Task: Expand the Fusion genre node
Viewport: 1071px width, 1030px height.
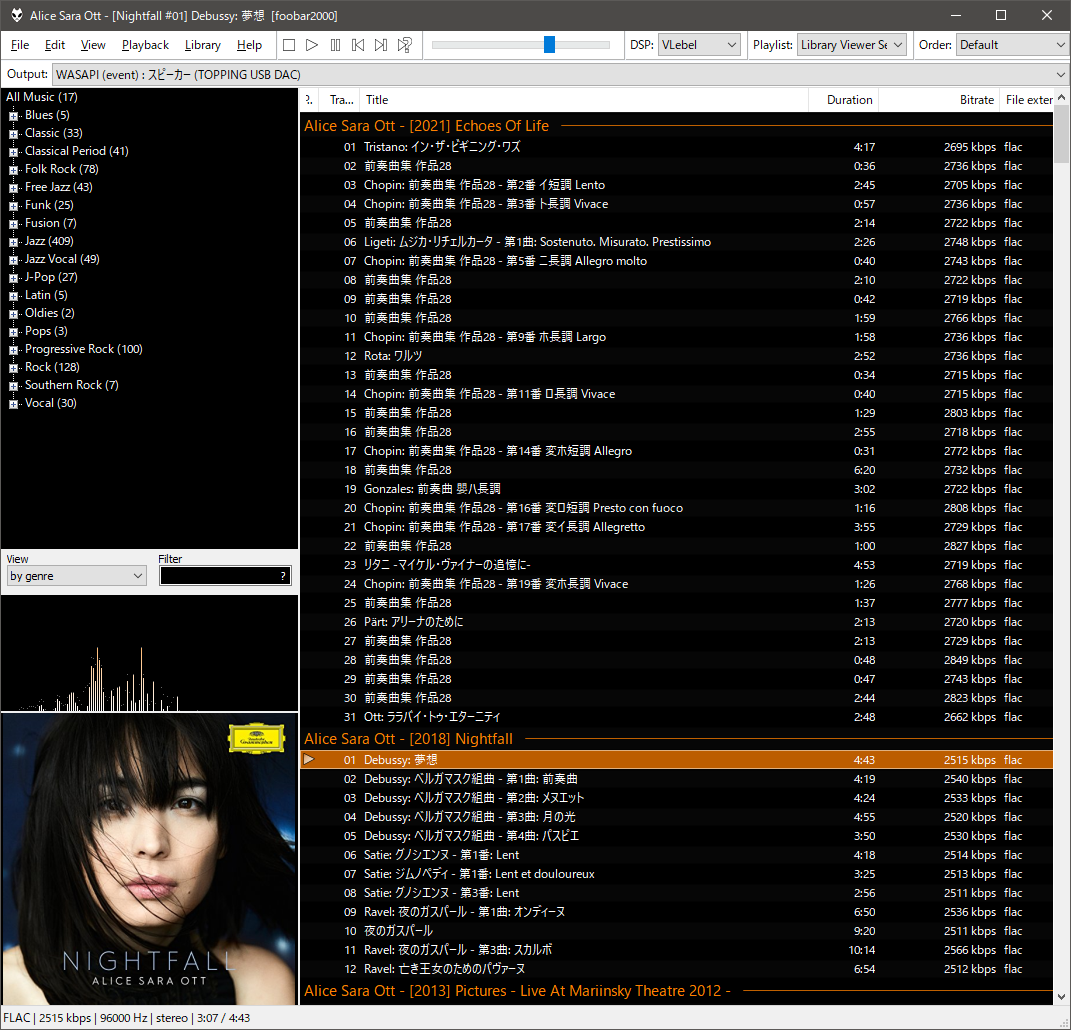Action: [x=13, y=224]
